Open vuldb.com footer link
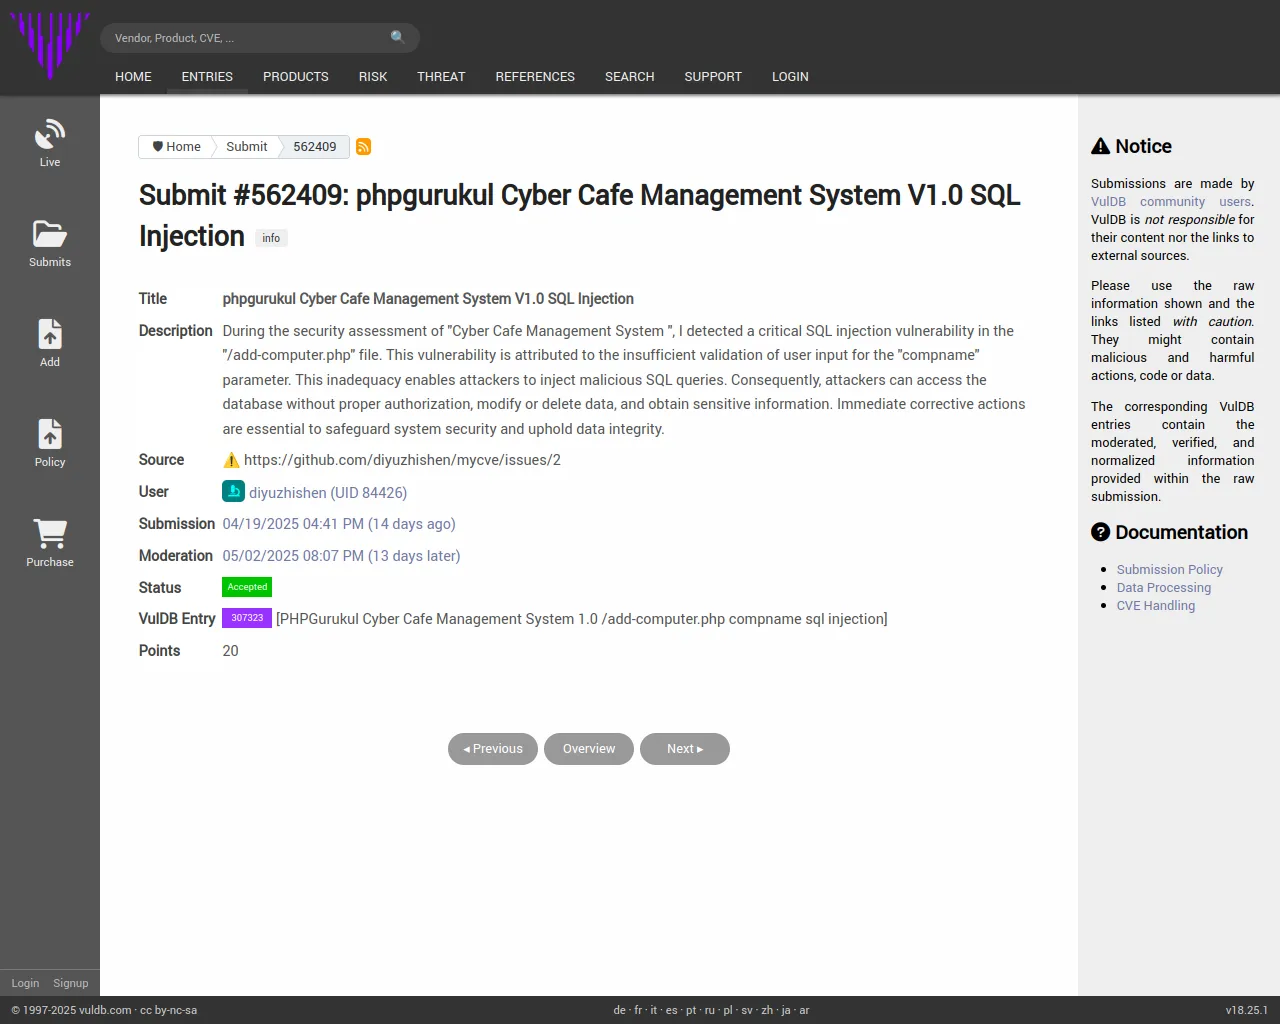The height and width of the screenshot is (1024, 1280). pos(105,1010)
